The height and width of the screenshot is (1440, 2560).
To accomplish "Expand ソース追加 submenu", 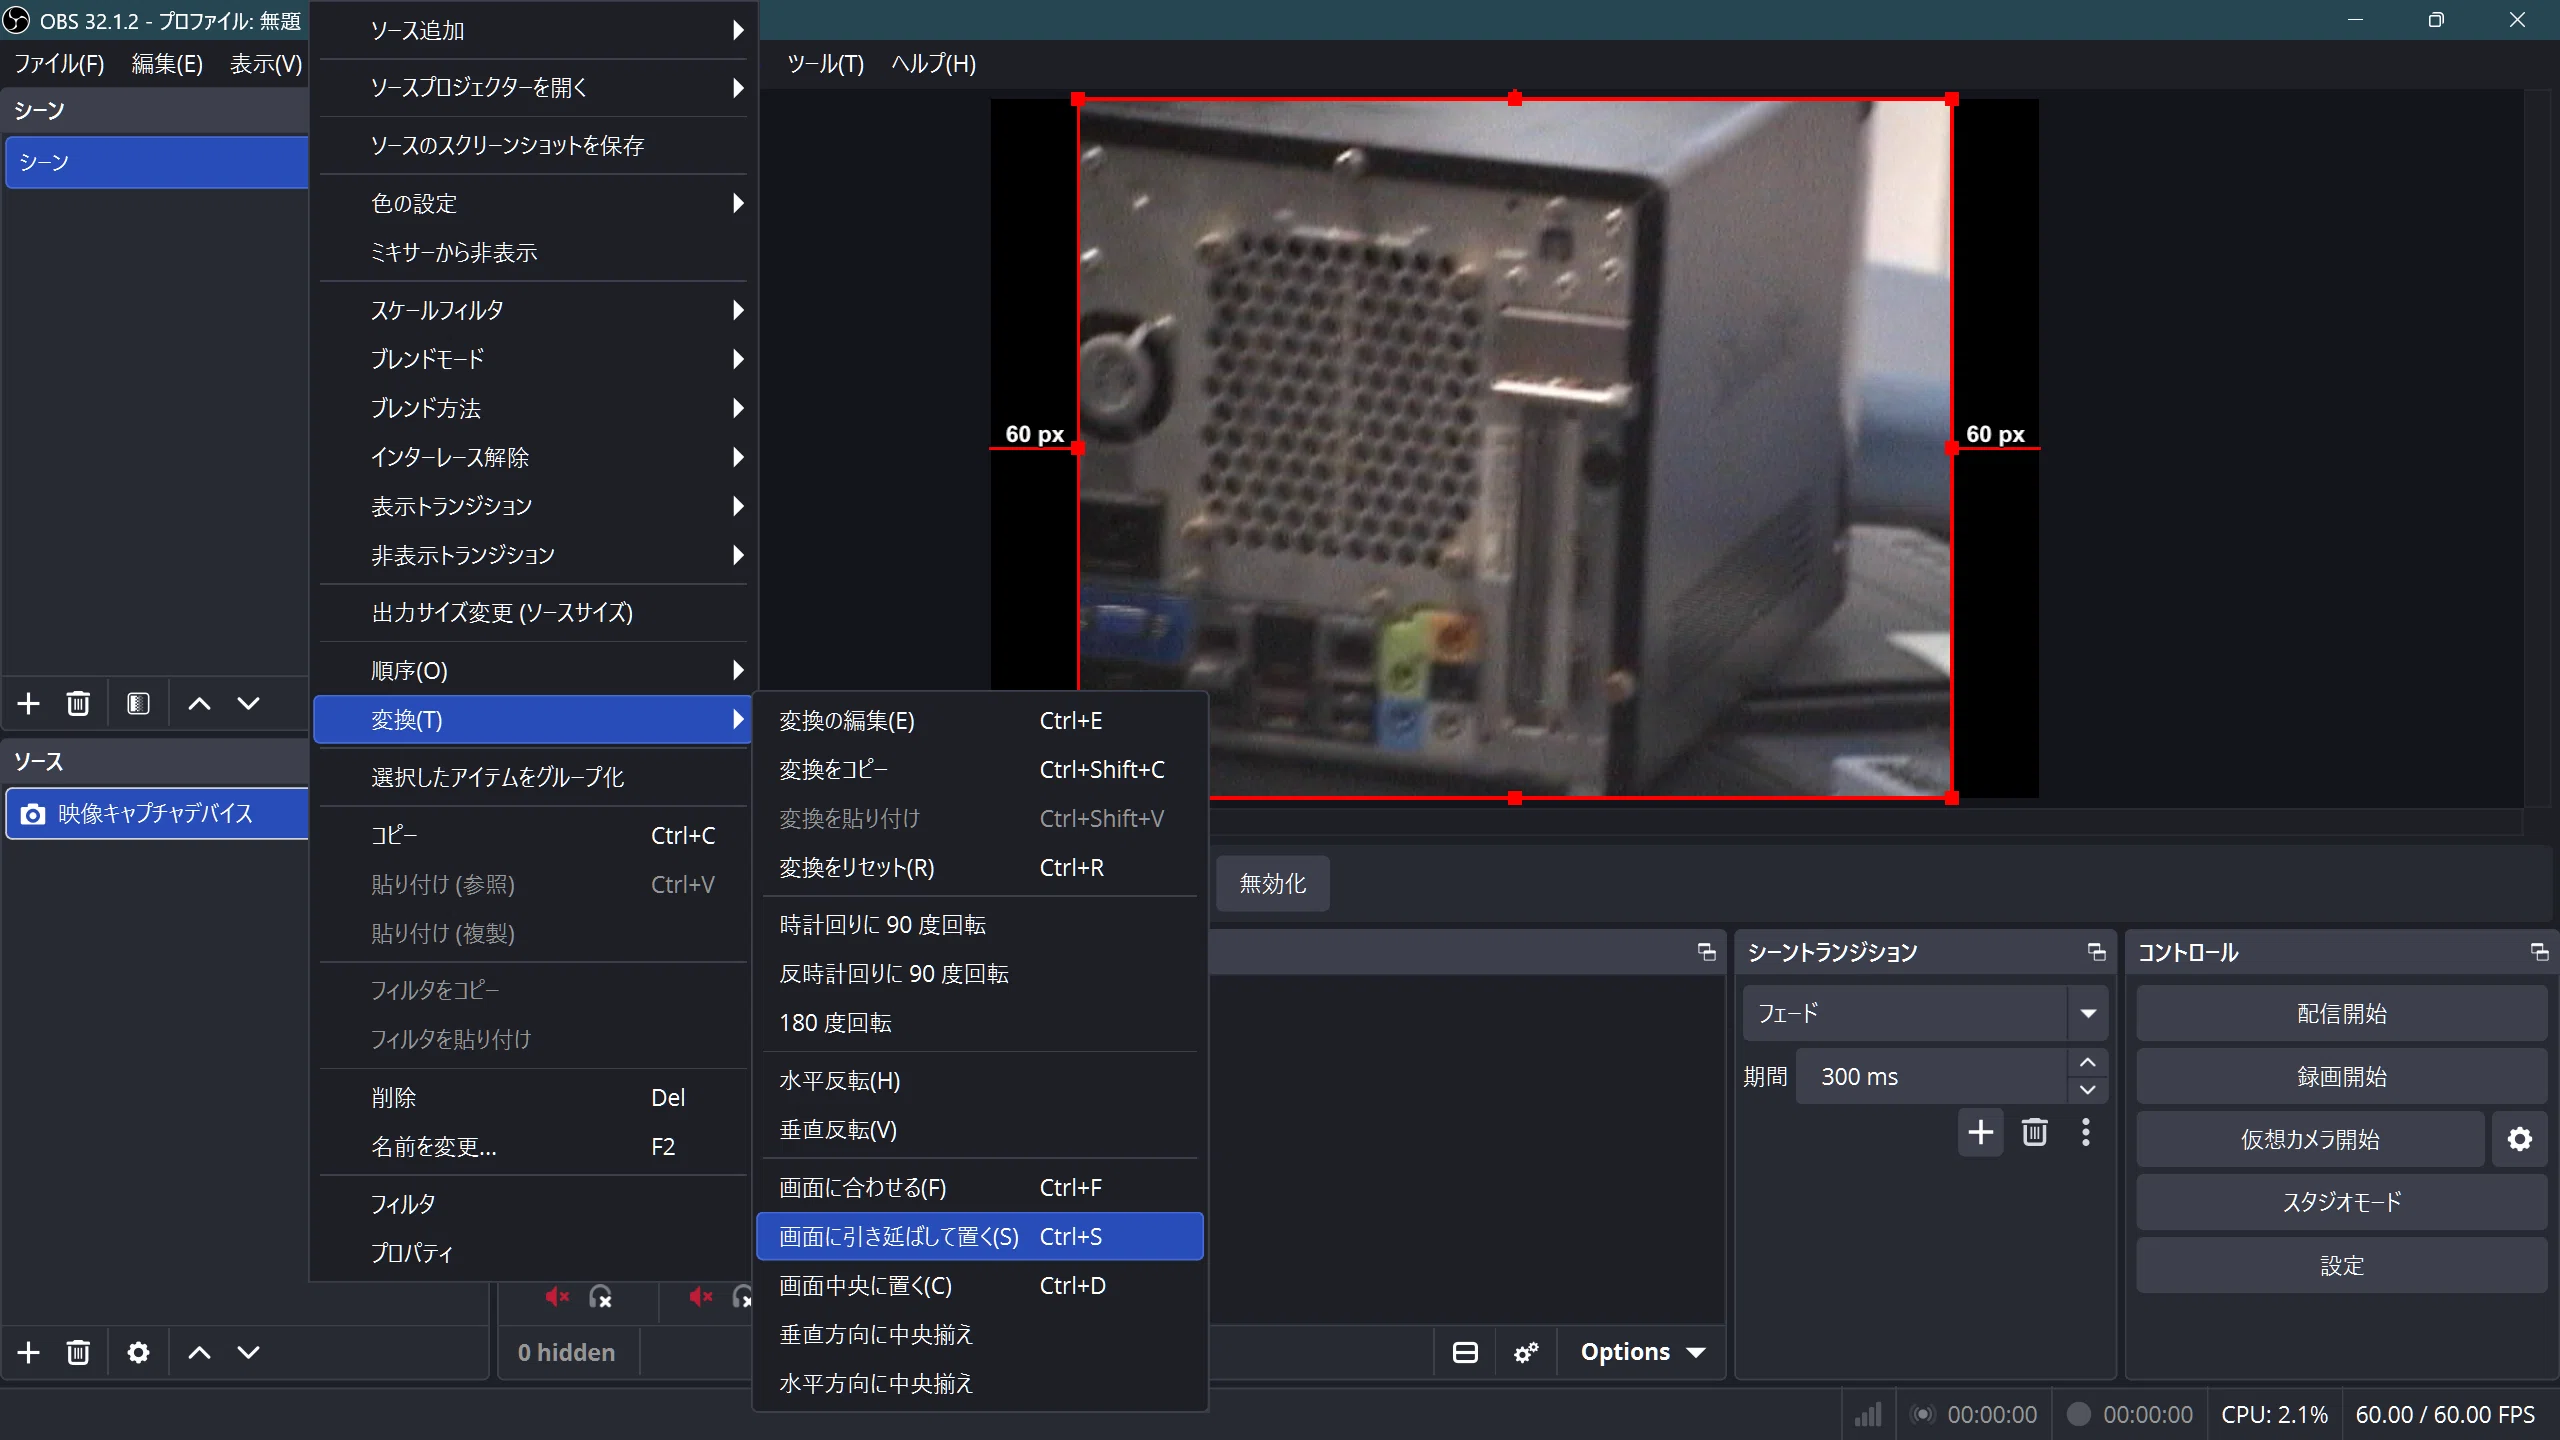I will [533, 30].
